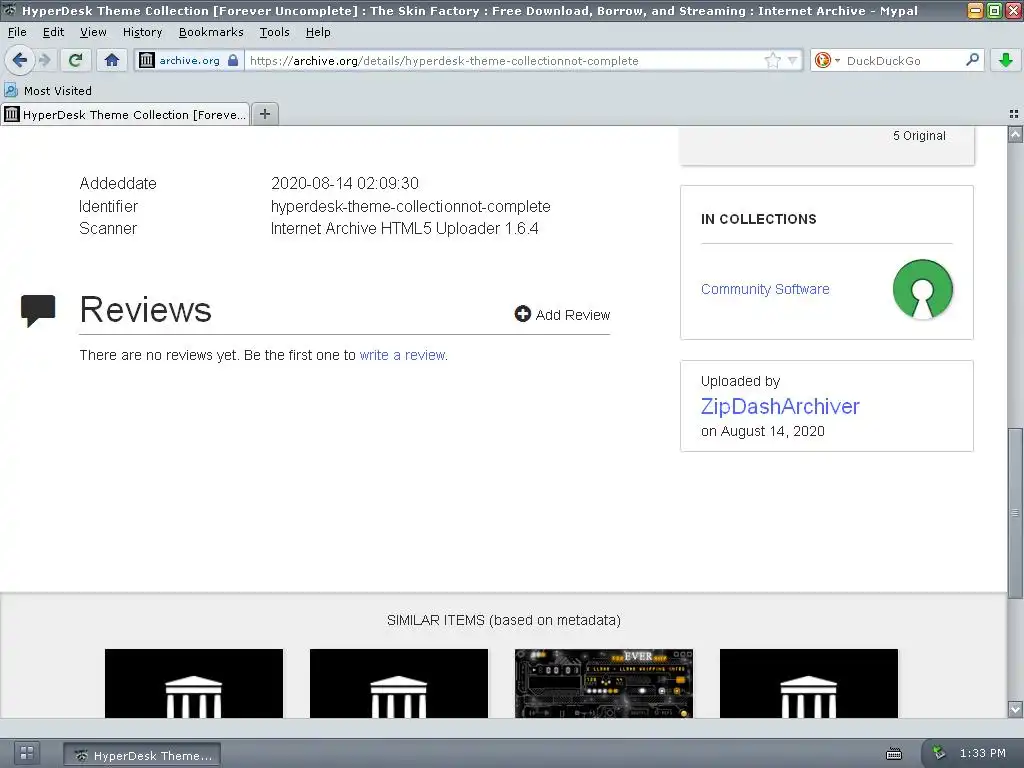Open the View menu
The image size is (1024, 768).
93,32
